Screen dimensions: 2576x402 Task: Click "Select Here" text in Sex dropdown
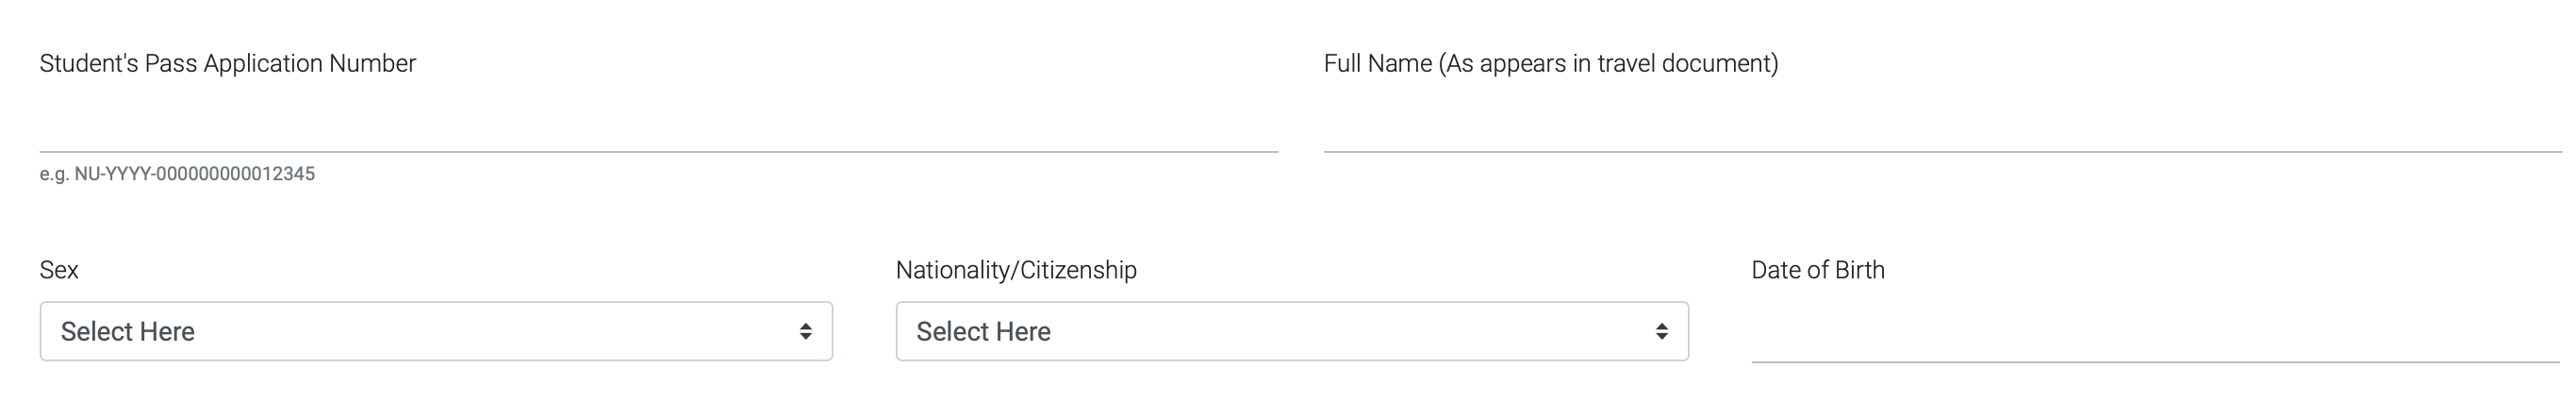128,332
